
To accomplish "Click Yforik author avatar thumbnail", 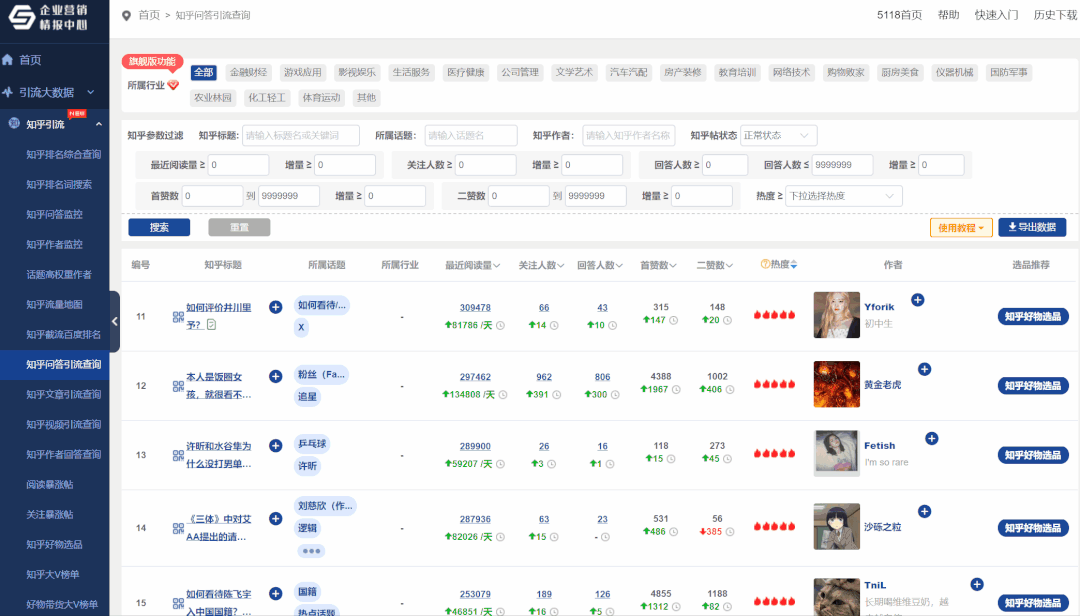I will coord(836,315).
